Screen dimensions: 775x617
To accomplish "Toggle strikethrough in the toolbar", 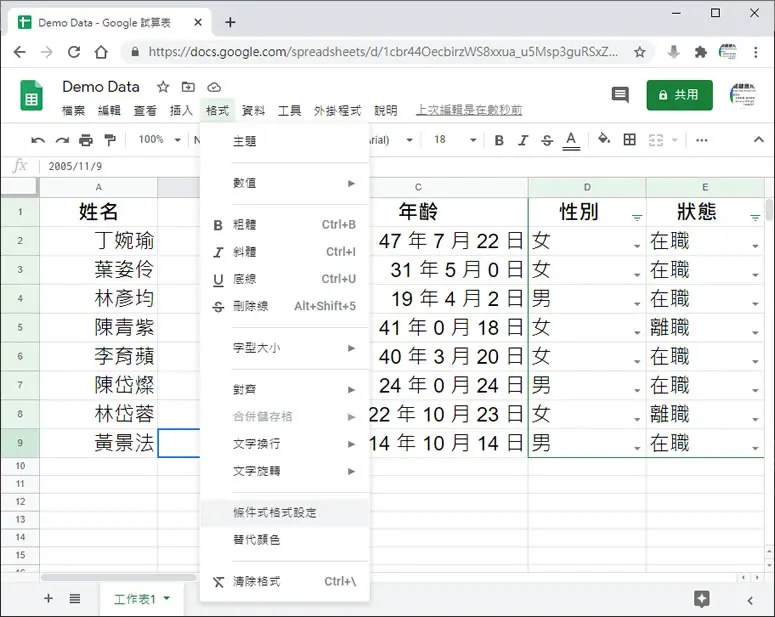I will (x=547, y=140).
